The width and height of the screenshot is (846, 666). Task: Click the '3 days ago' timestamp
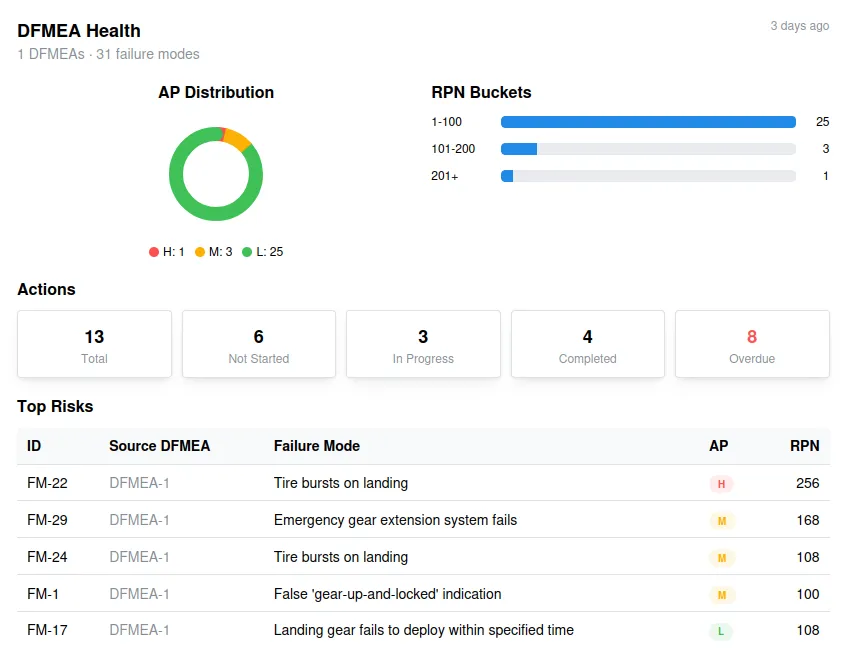coord(800,26)
